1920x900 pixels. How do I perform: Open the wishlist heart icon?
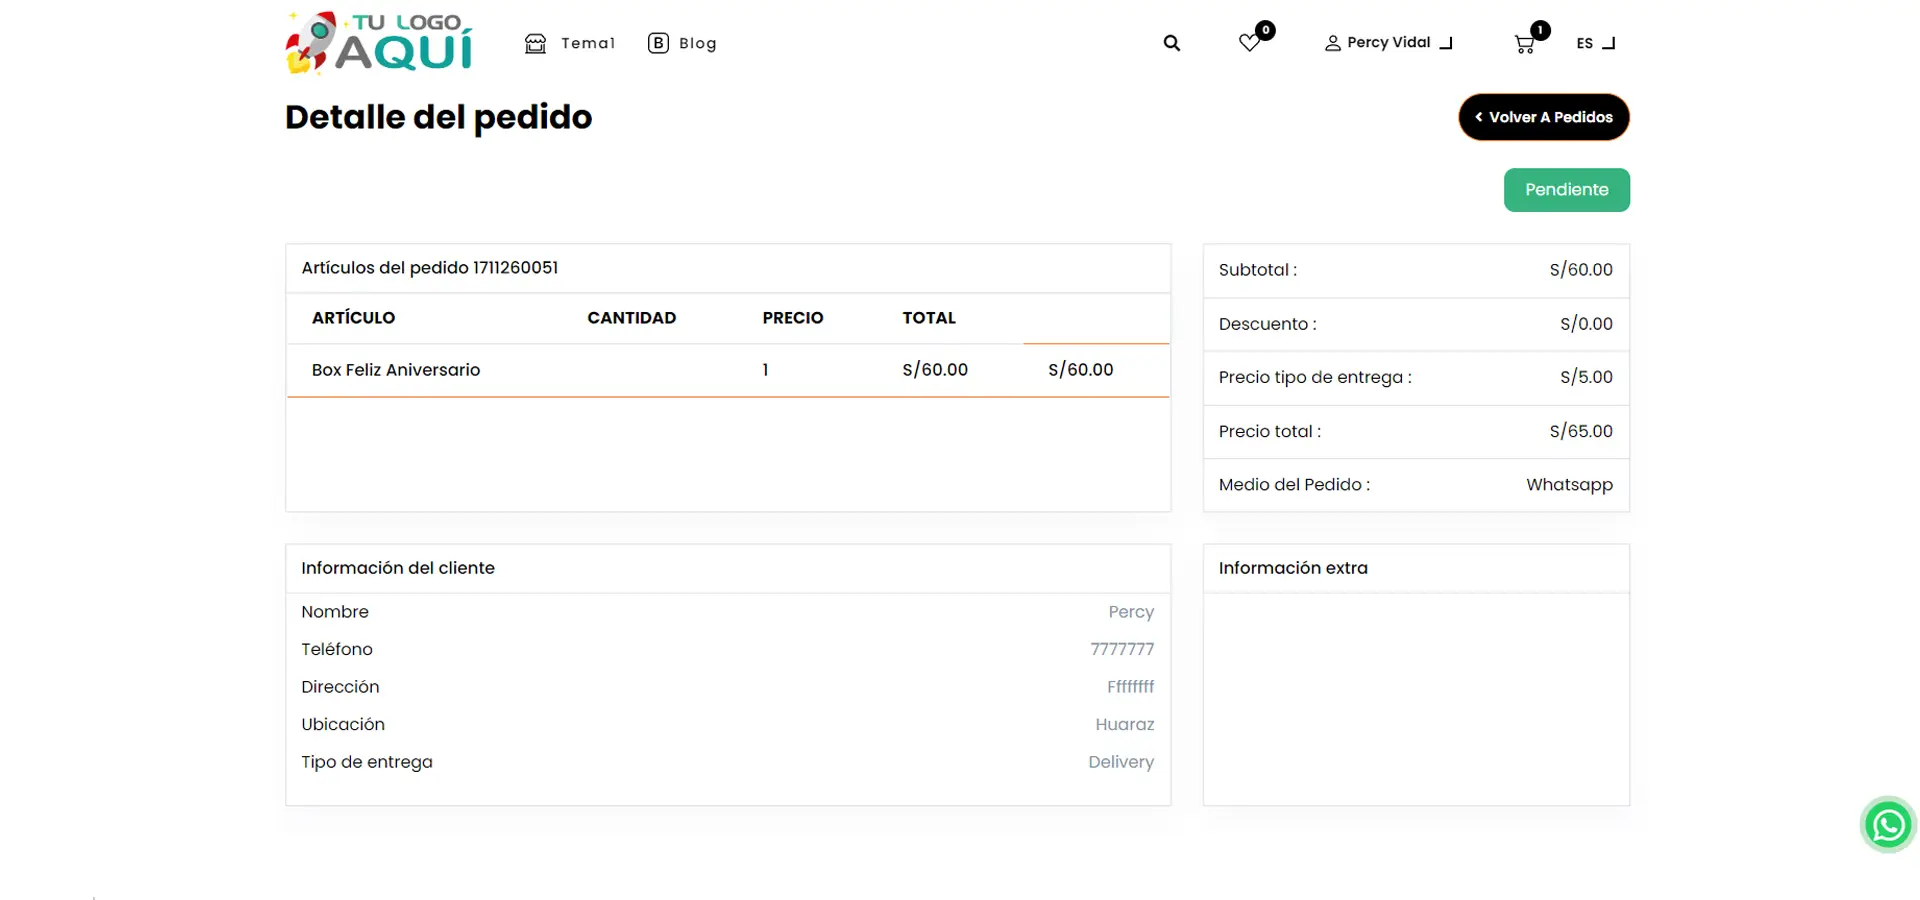click(x=1248, y=43)
